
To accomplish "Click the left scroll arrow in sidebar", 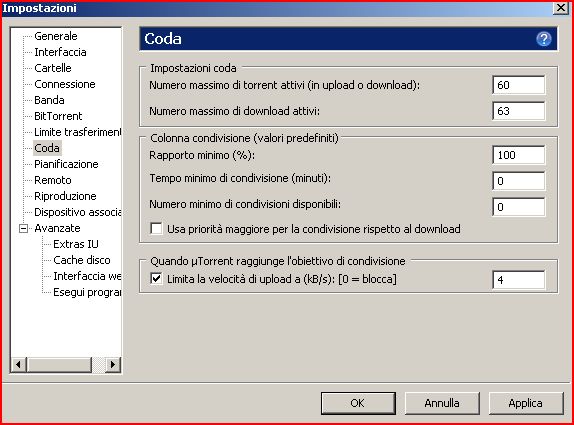I will [18, 364].
